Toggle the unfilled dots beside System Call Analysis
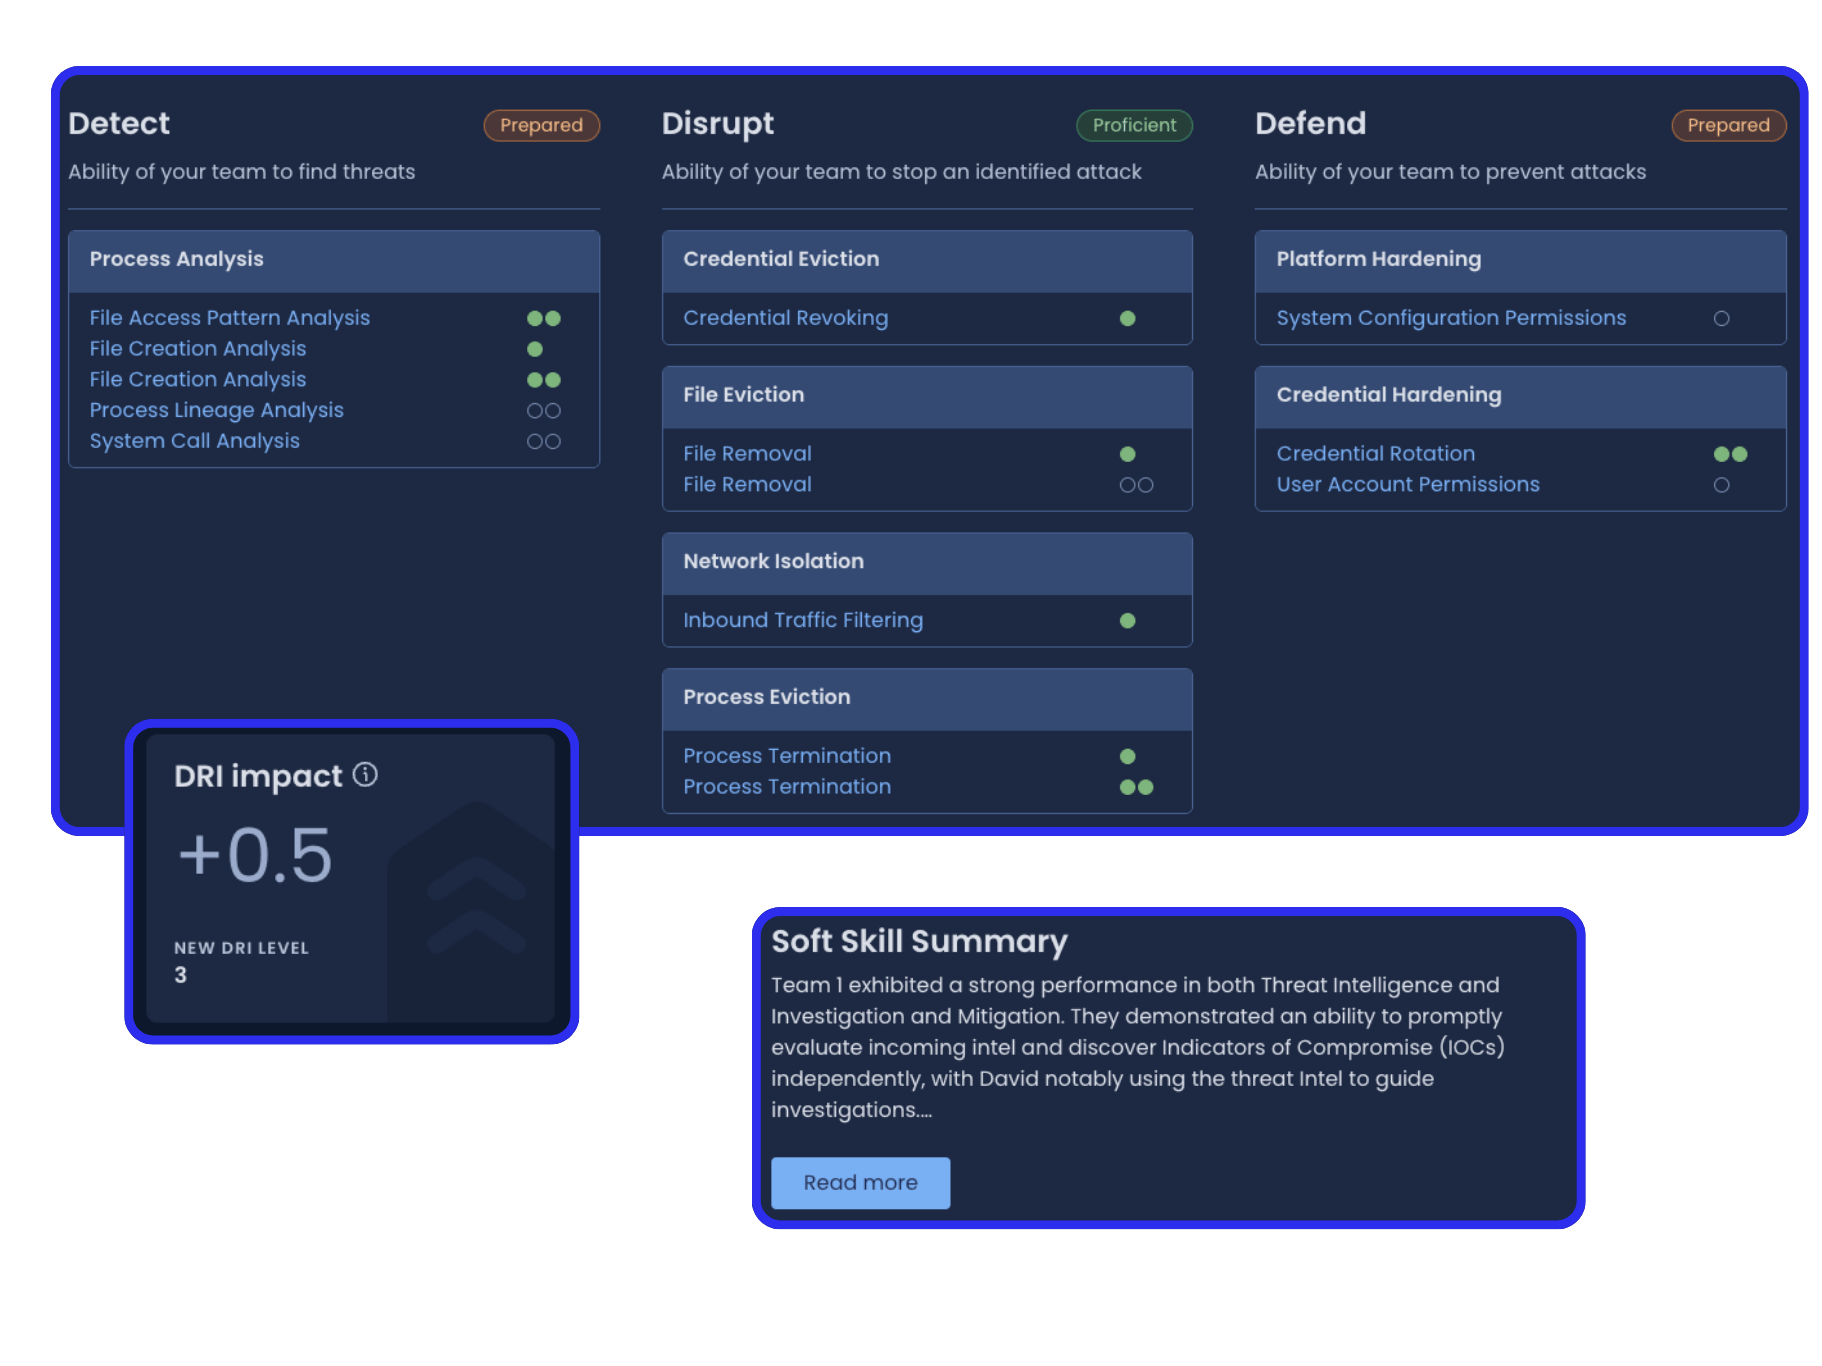Screen dimensions: 1822x1366 click(545, 440)
